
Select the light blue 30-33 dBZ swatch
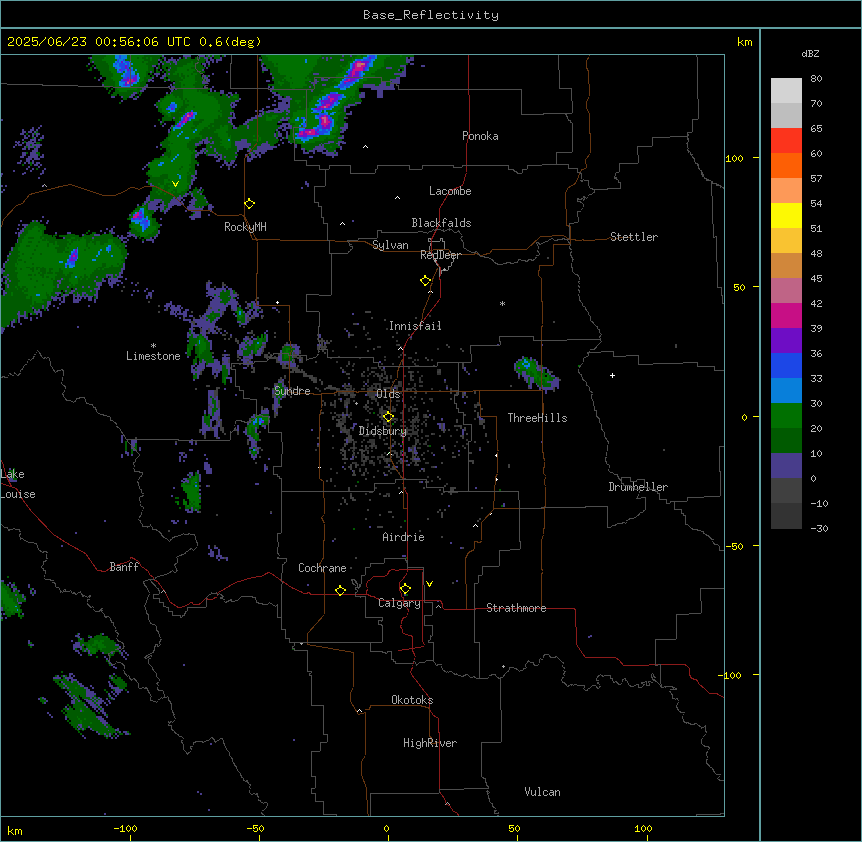pyautogui.click(x=786, y=390)
